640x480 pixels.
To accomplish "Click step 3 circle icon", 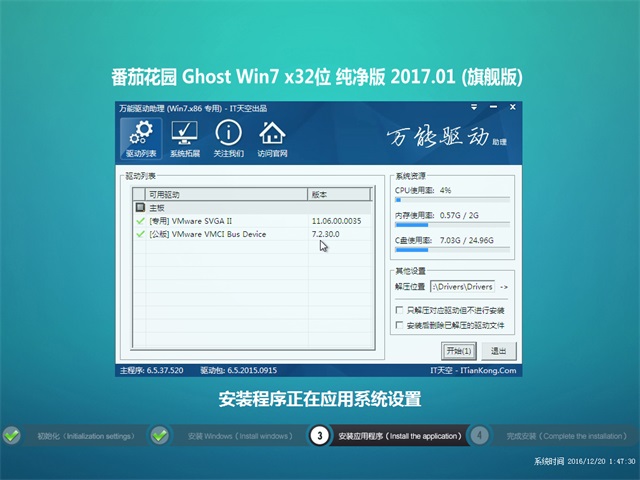I will [x=320, y=436].
